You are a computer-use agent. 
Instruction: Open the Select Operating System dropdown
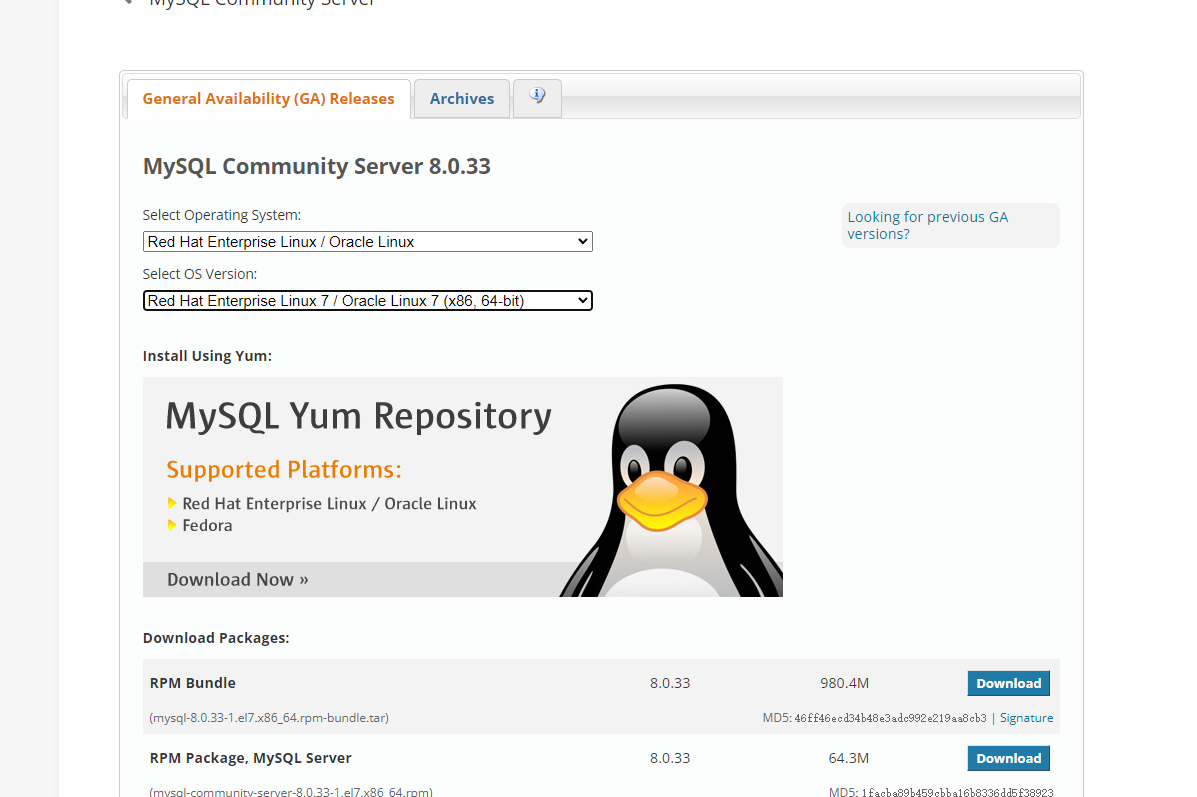(367, 242)
